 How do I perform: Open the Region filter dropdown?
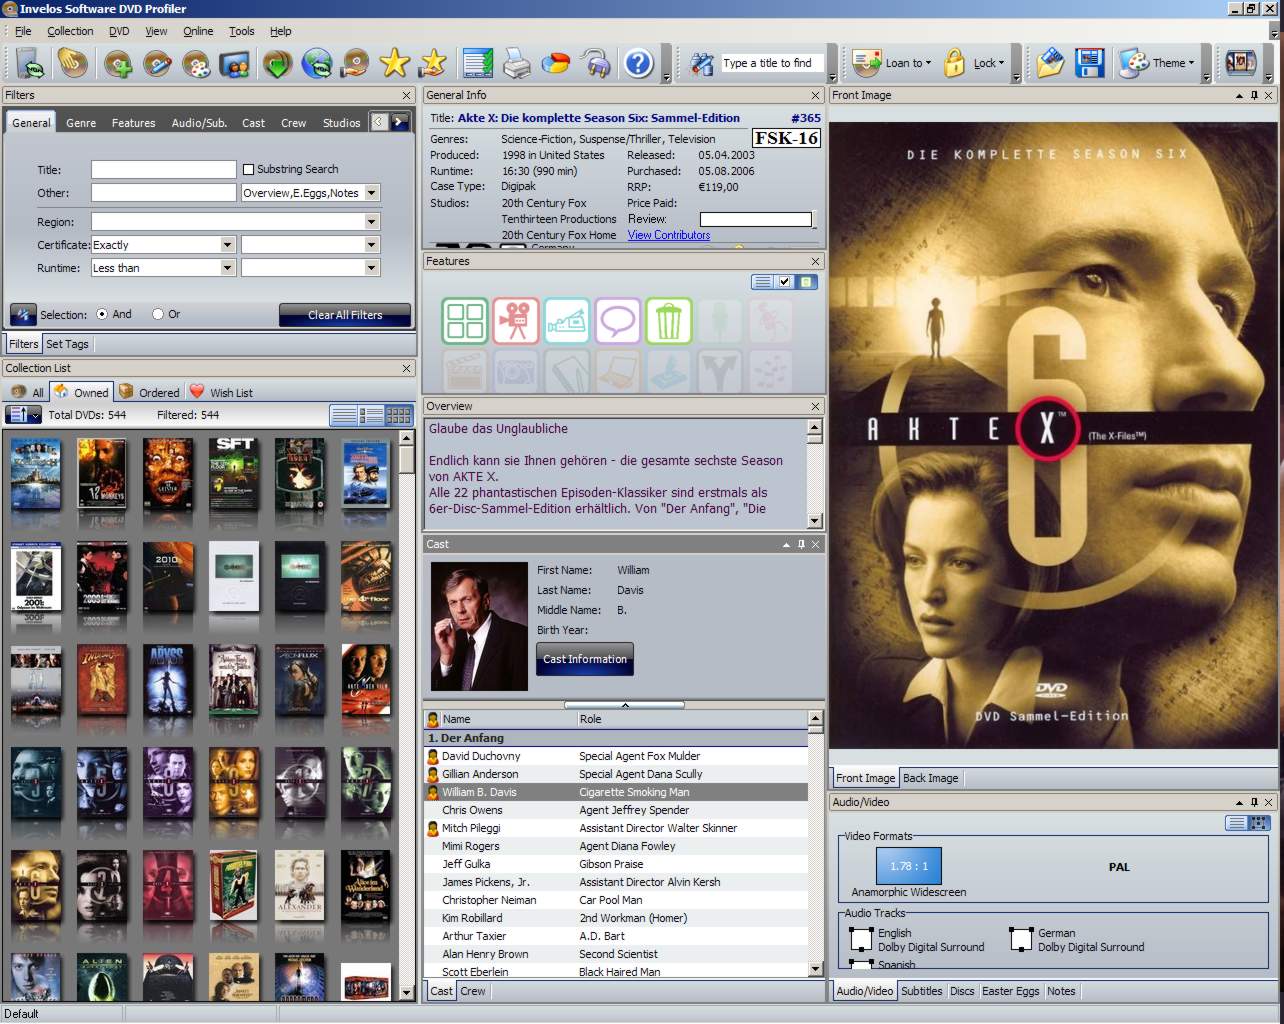(x=372, y=222)
